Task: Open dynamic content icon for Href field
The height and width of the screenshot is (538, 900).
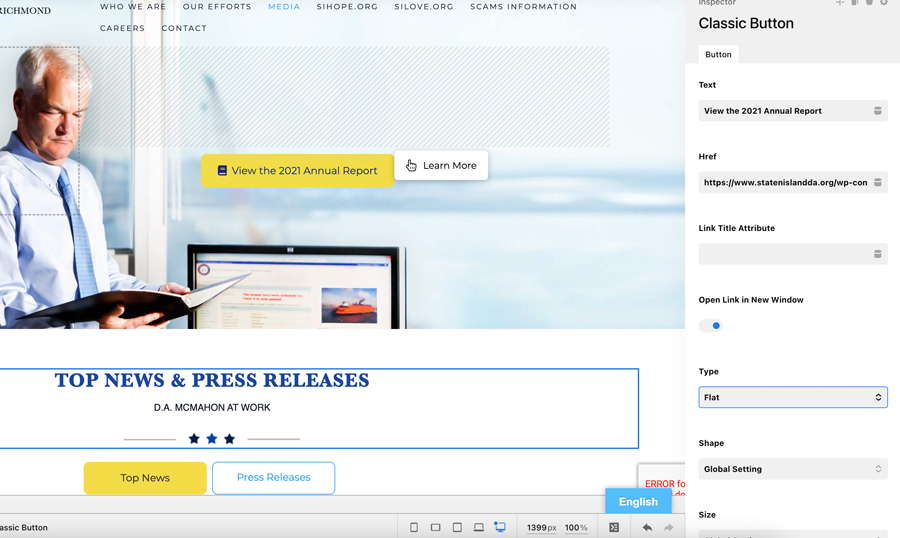Action: click(x=878, y=183)
